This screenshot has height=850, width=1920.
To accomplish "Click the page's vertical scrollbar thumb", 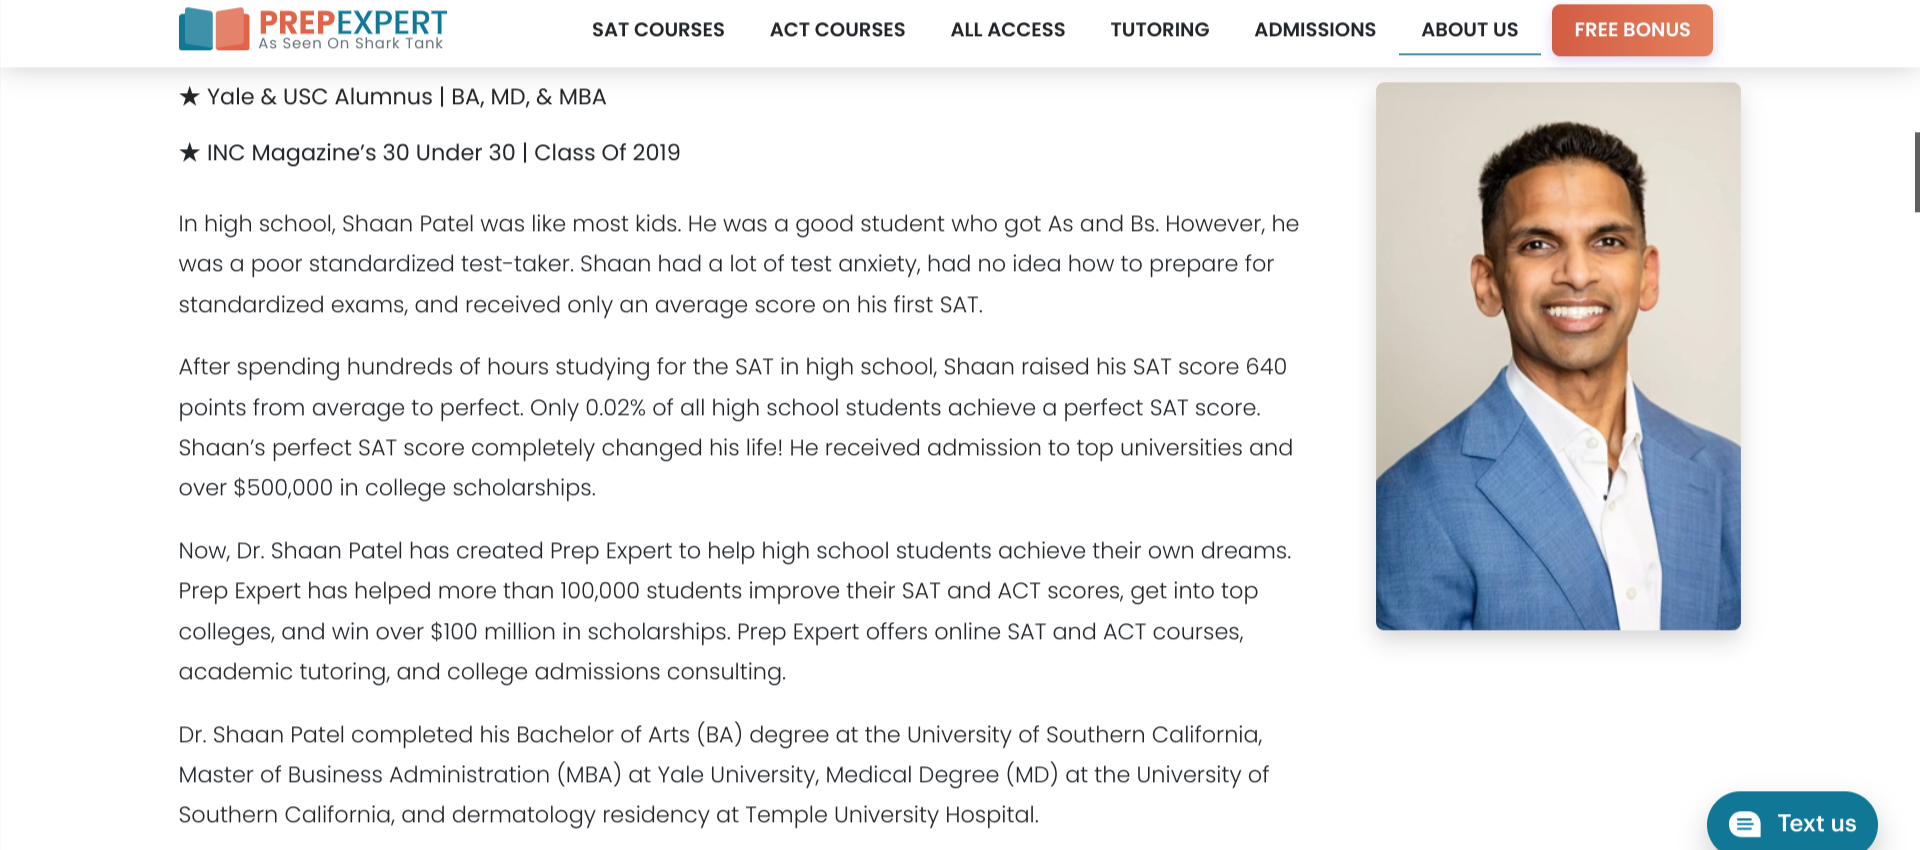I will click(1916, 172).
